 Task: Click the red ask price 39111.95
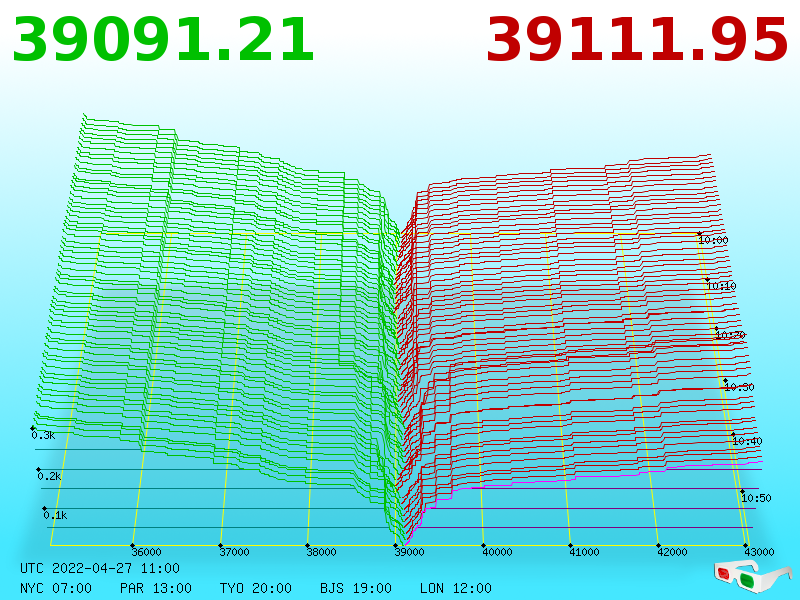click(x=637, y=40)
